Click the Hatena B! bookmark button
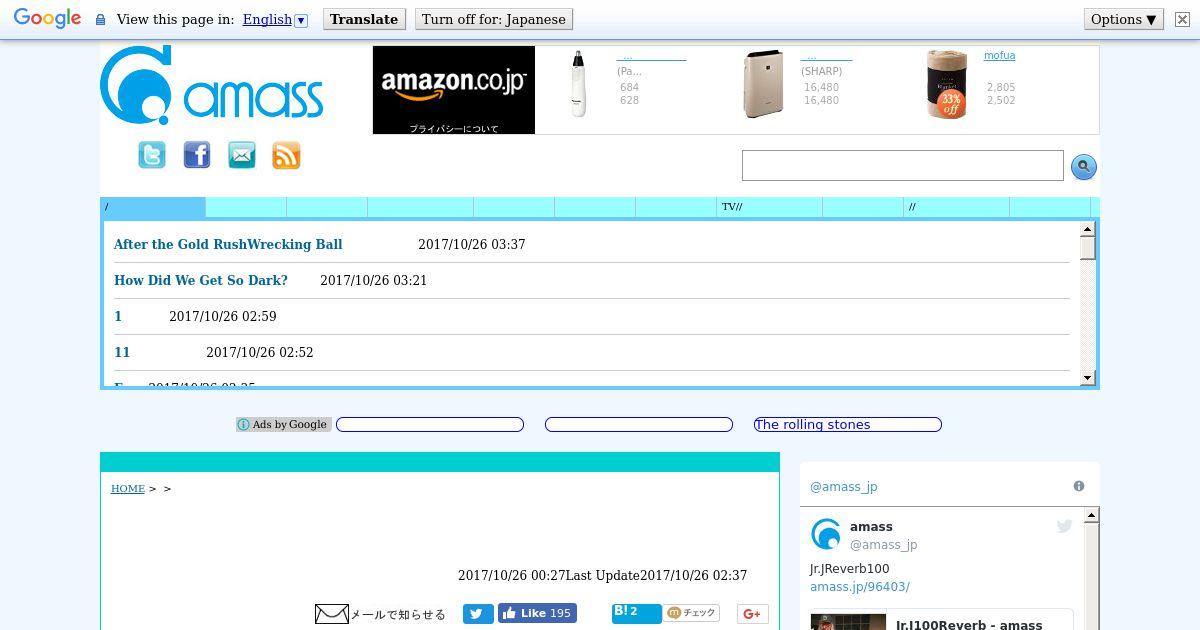Image resolution: width=1200 pixels, height=630 pixels. point(637,613)
